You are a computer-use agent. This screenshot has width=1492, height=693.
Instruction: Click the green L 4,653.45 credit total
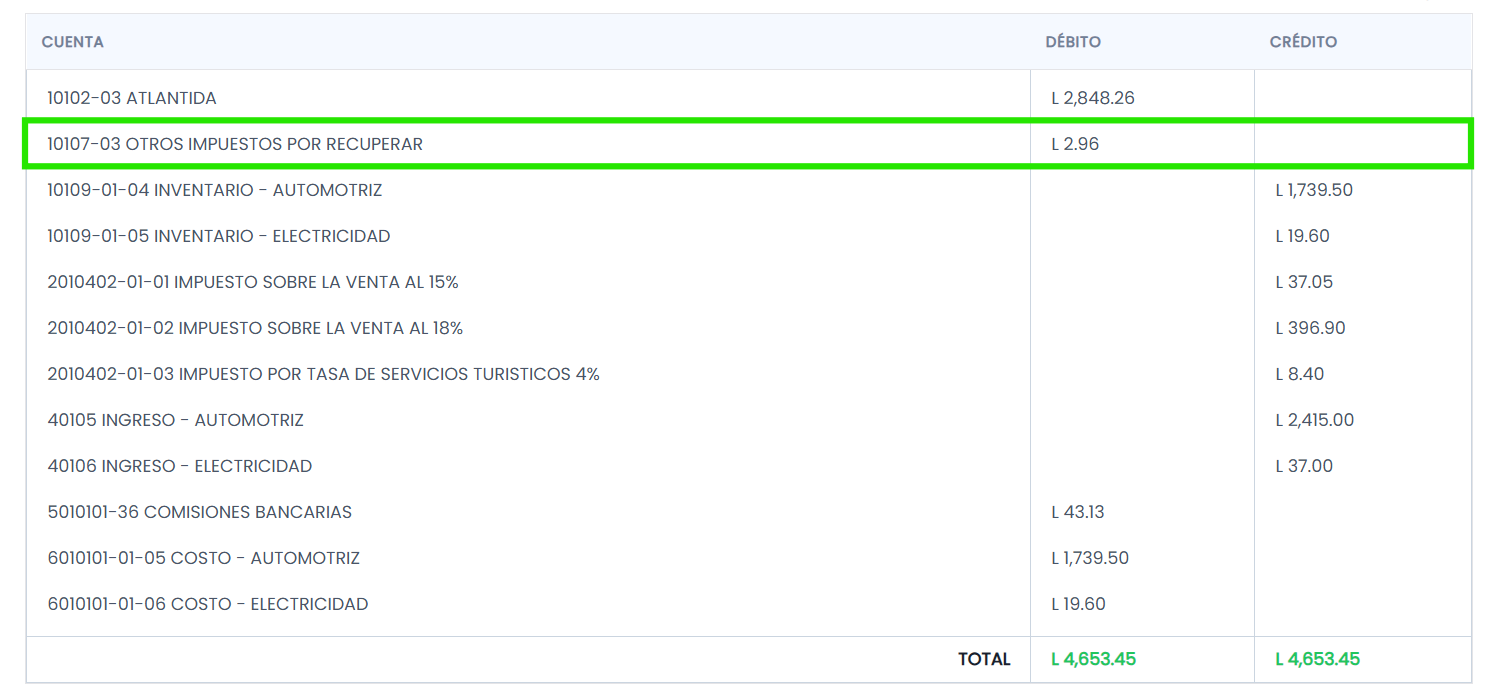tap(1318, 659)
